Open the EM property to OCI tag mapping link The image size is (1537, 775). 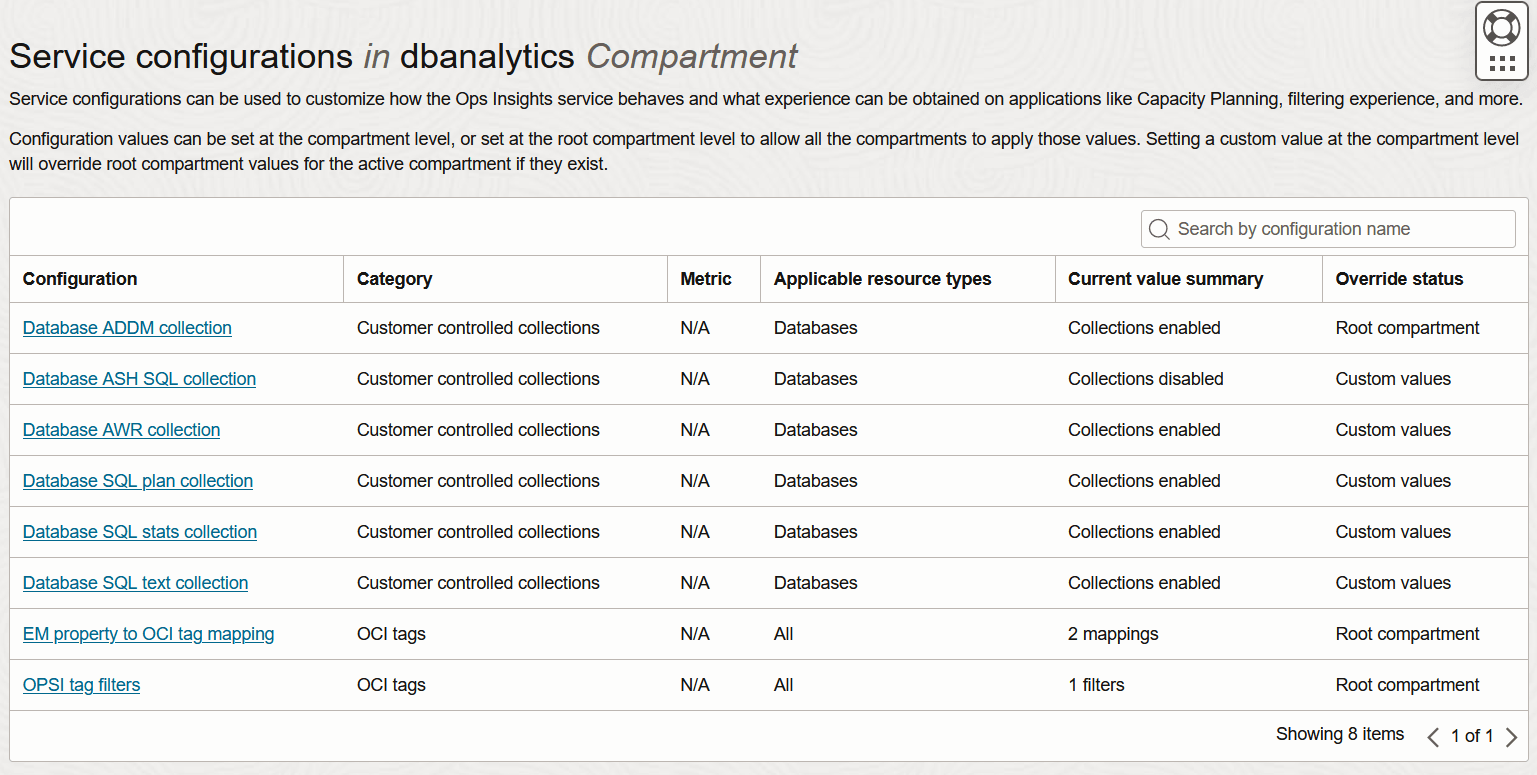click(x=148, y=634)
